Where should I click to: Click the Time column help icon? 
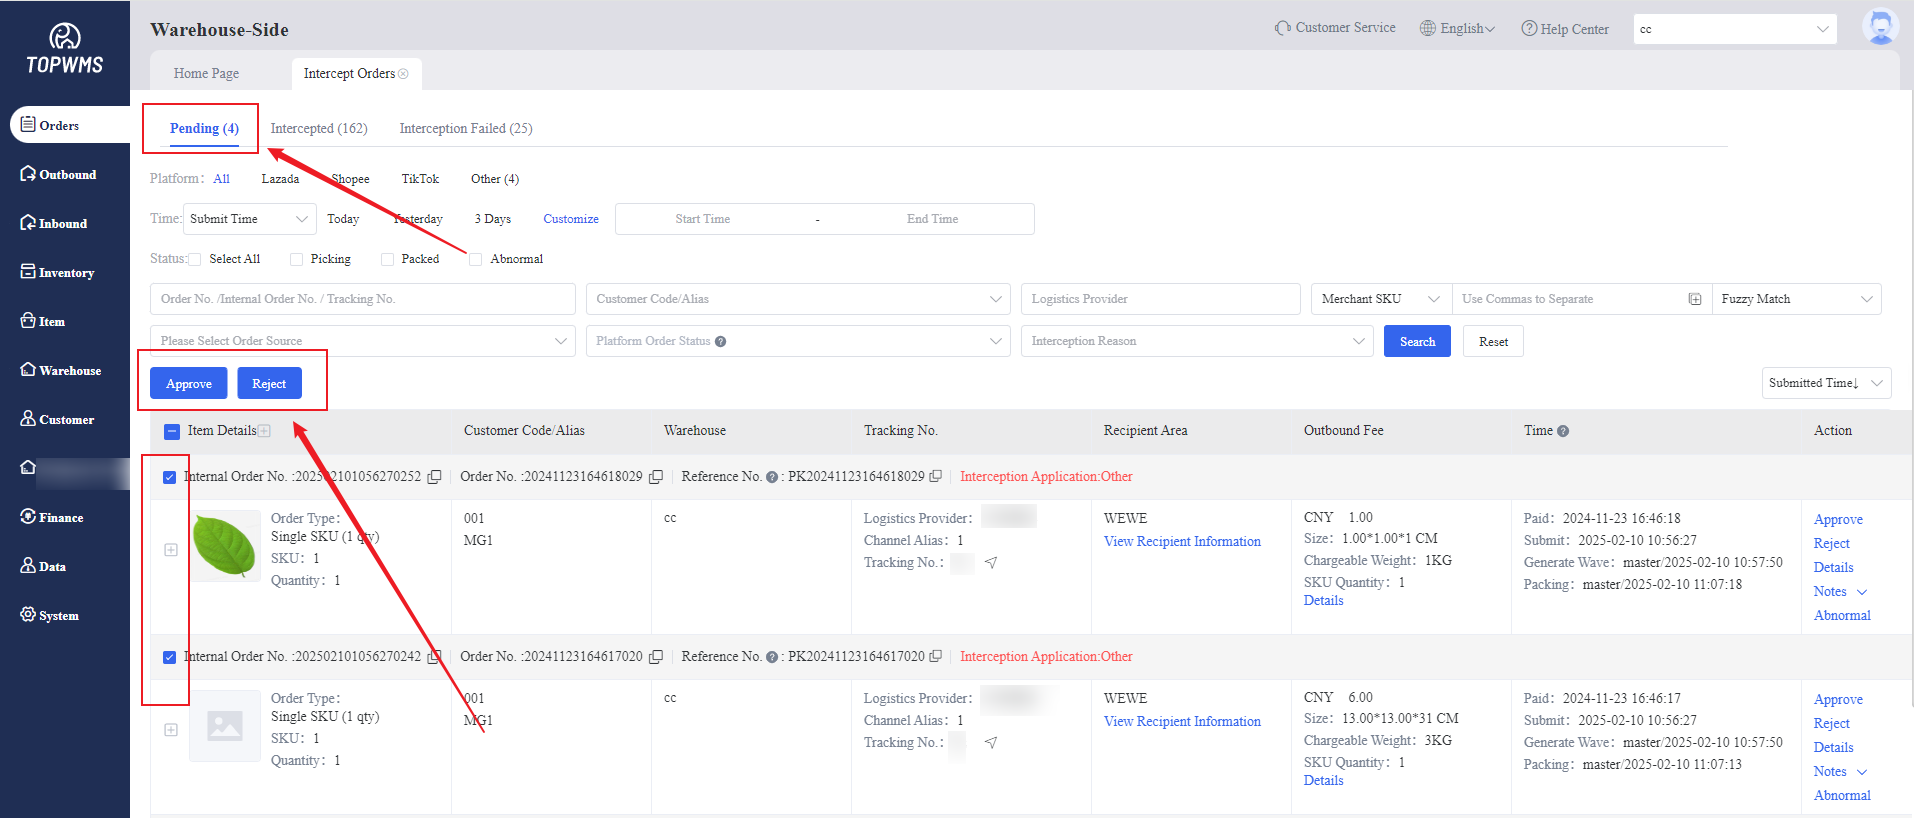click(1563, 431)
